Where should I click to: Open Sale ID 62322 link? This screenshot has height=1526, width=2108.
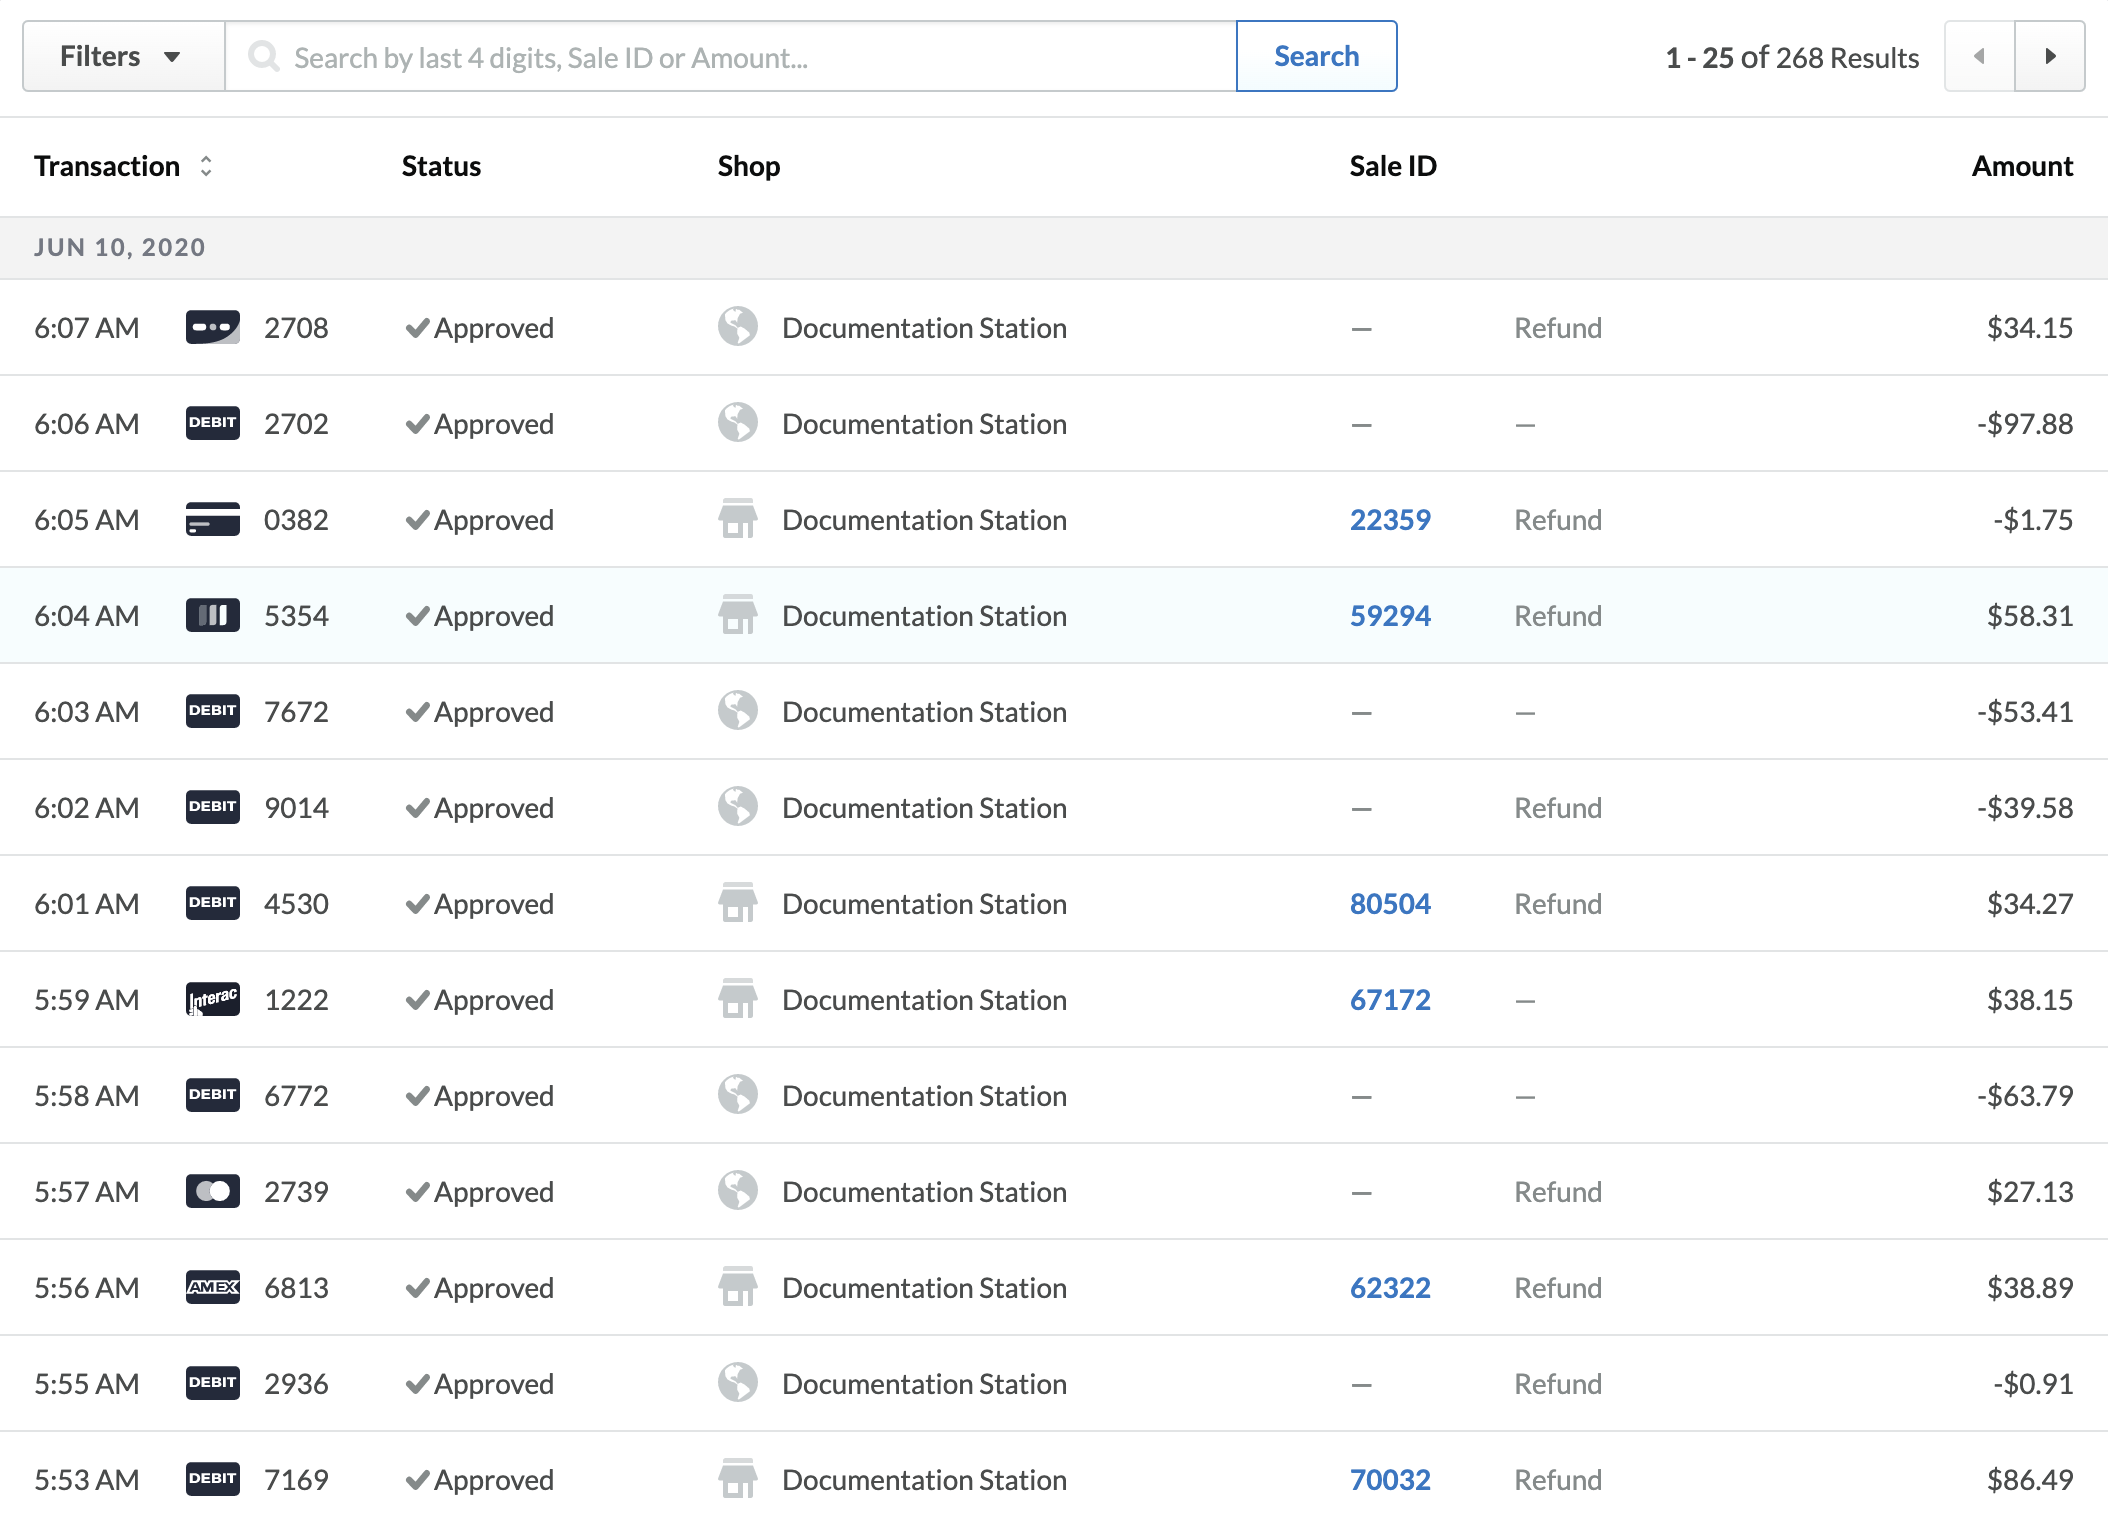[1390, 1288]
